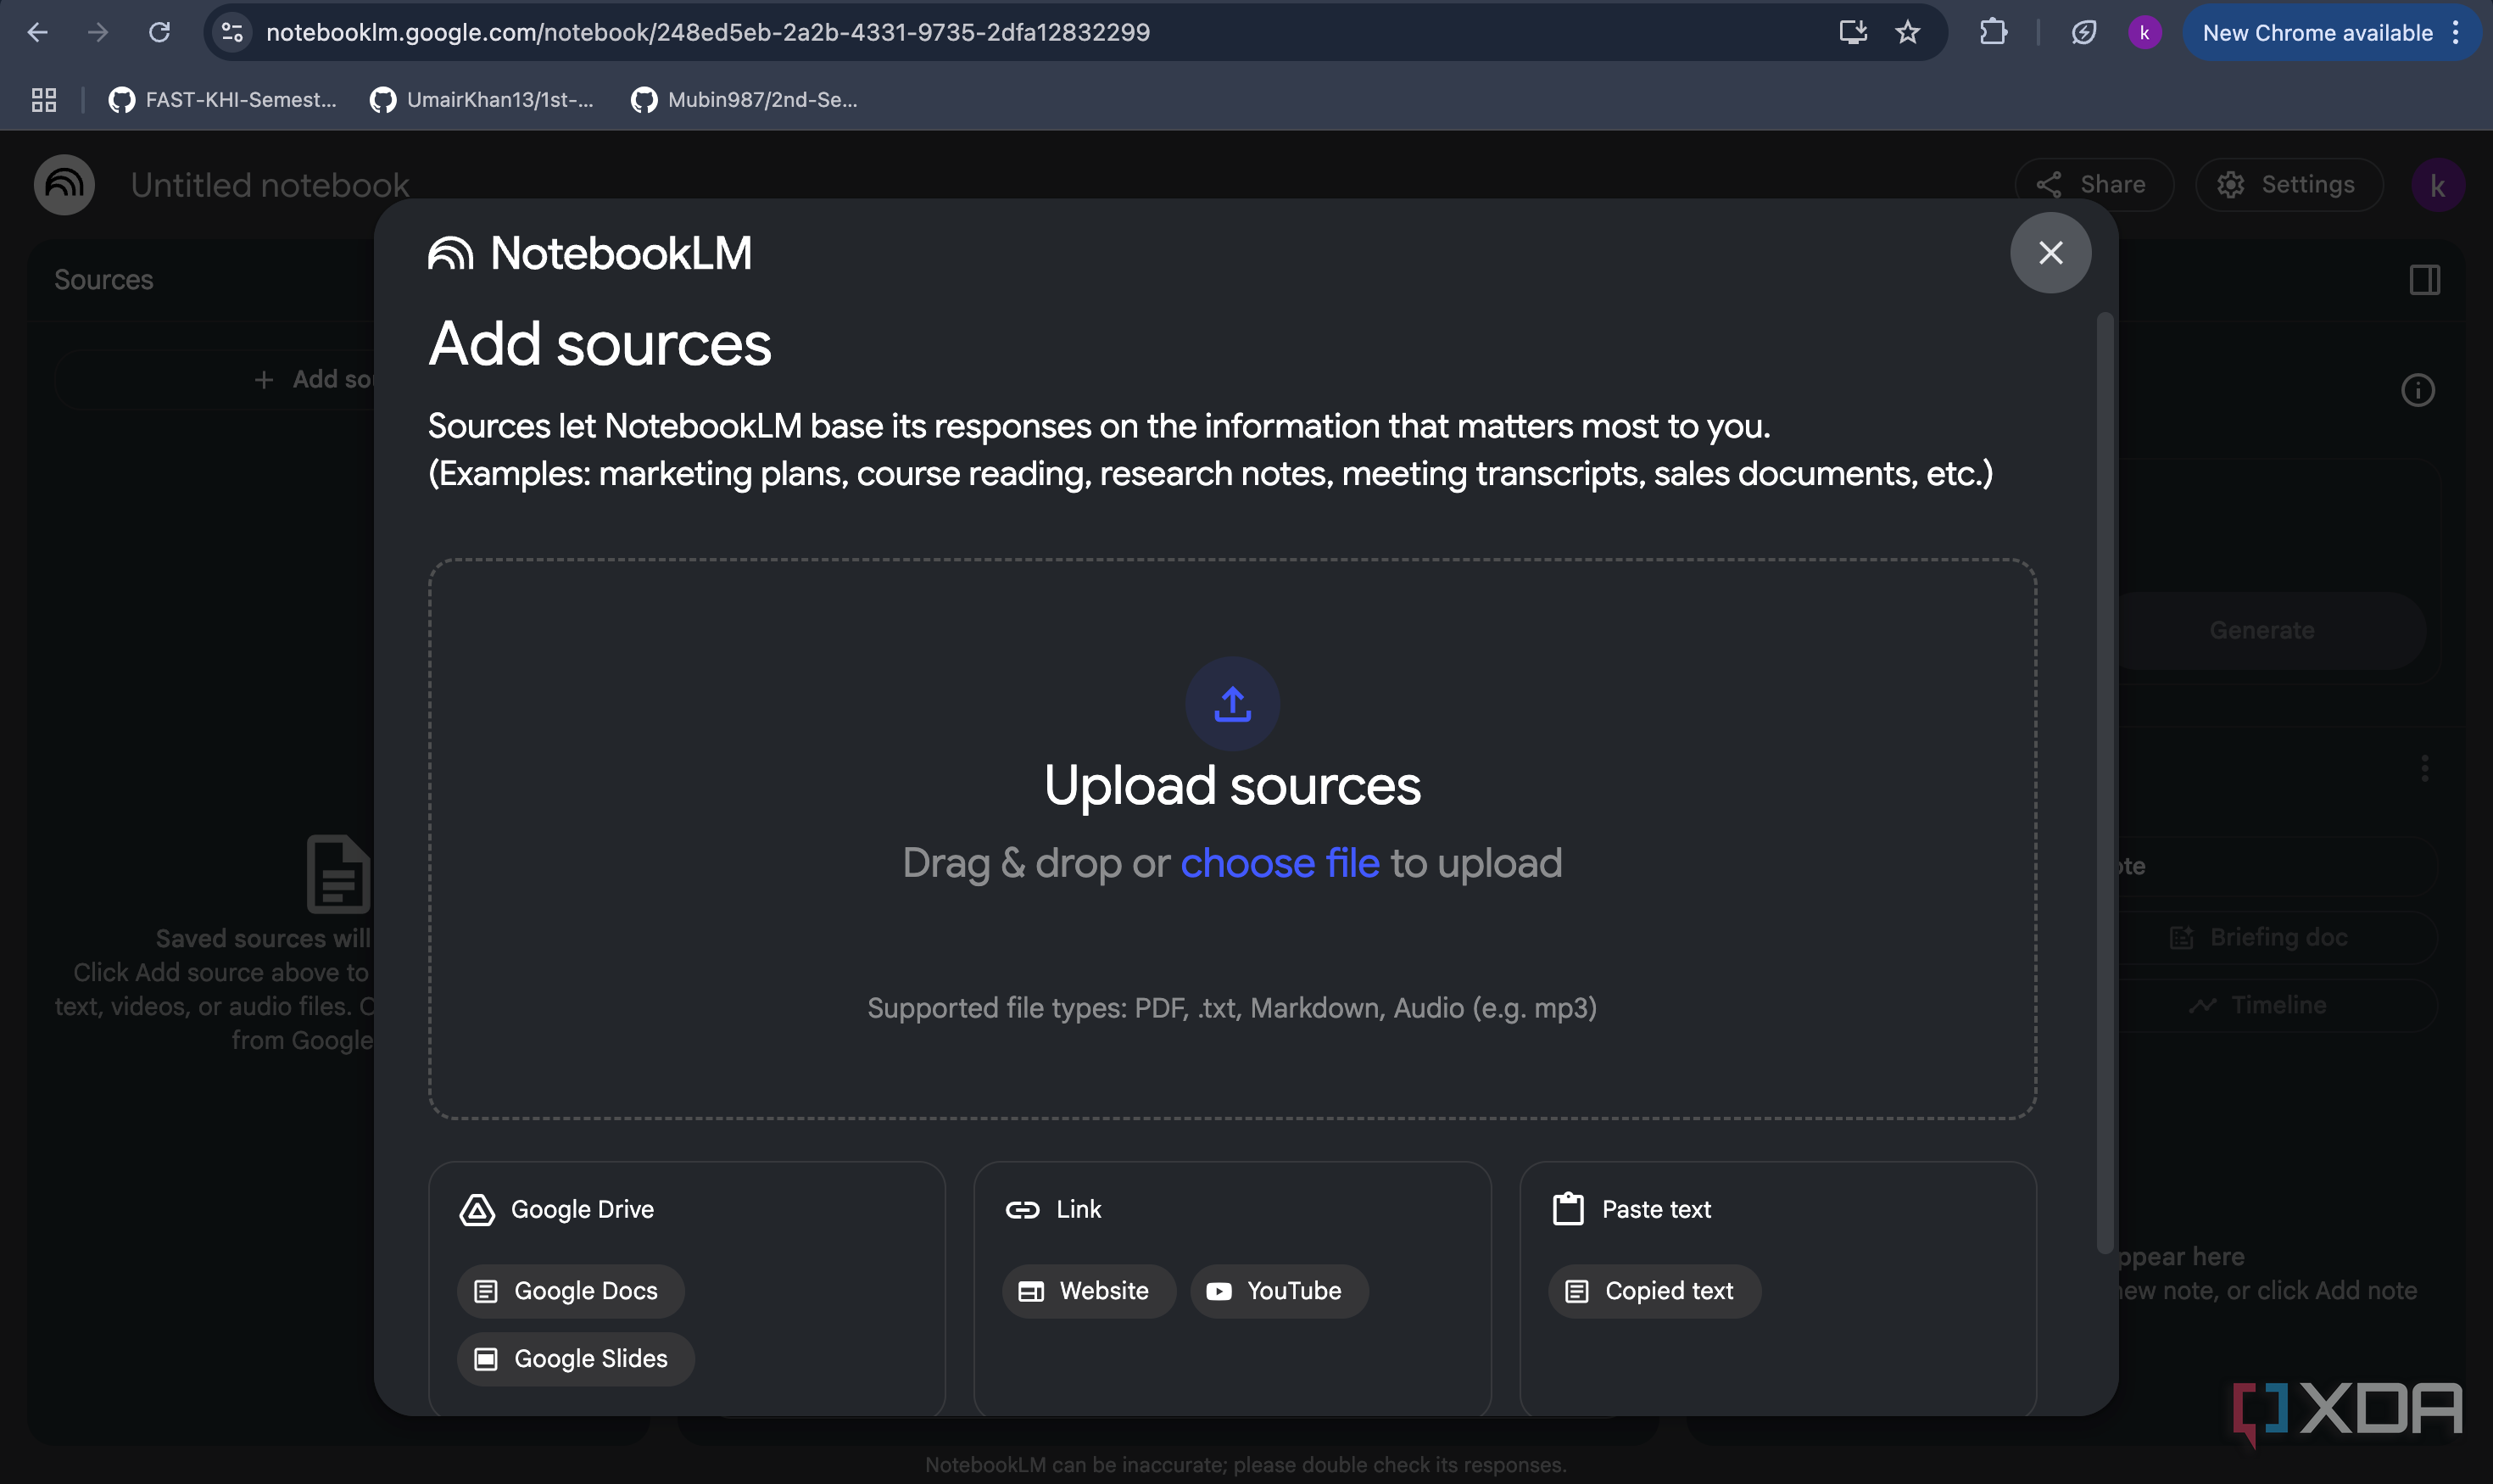Click the choose file link

pos(1280,863)
